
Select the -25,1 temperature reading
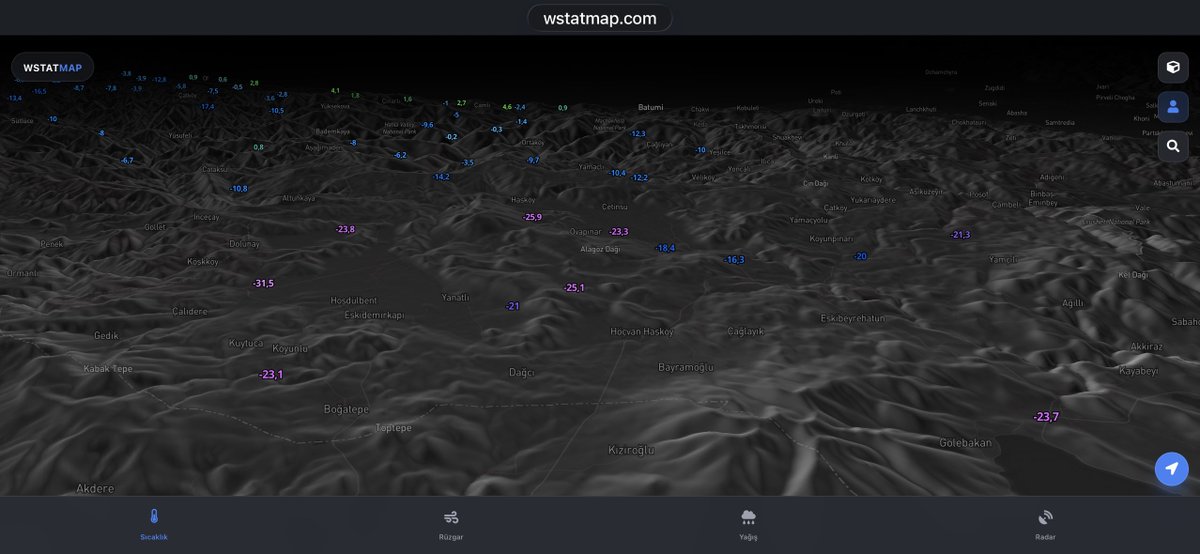click(574, 288)
